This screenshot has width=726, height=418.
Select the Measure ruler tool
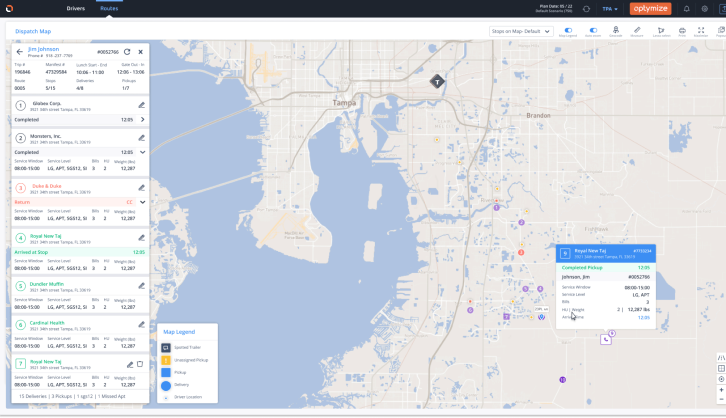[x=637, y=30]
